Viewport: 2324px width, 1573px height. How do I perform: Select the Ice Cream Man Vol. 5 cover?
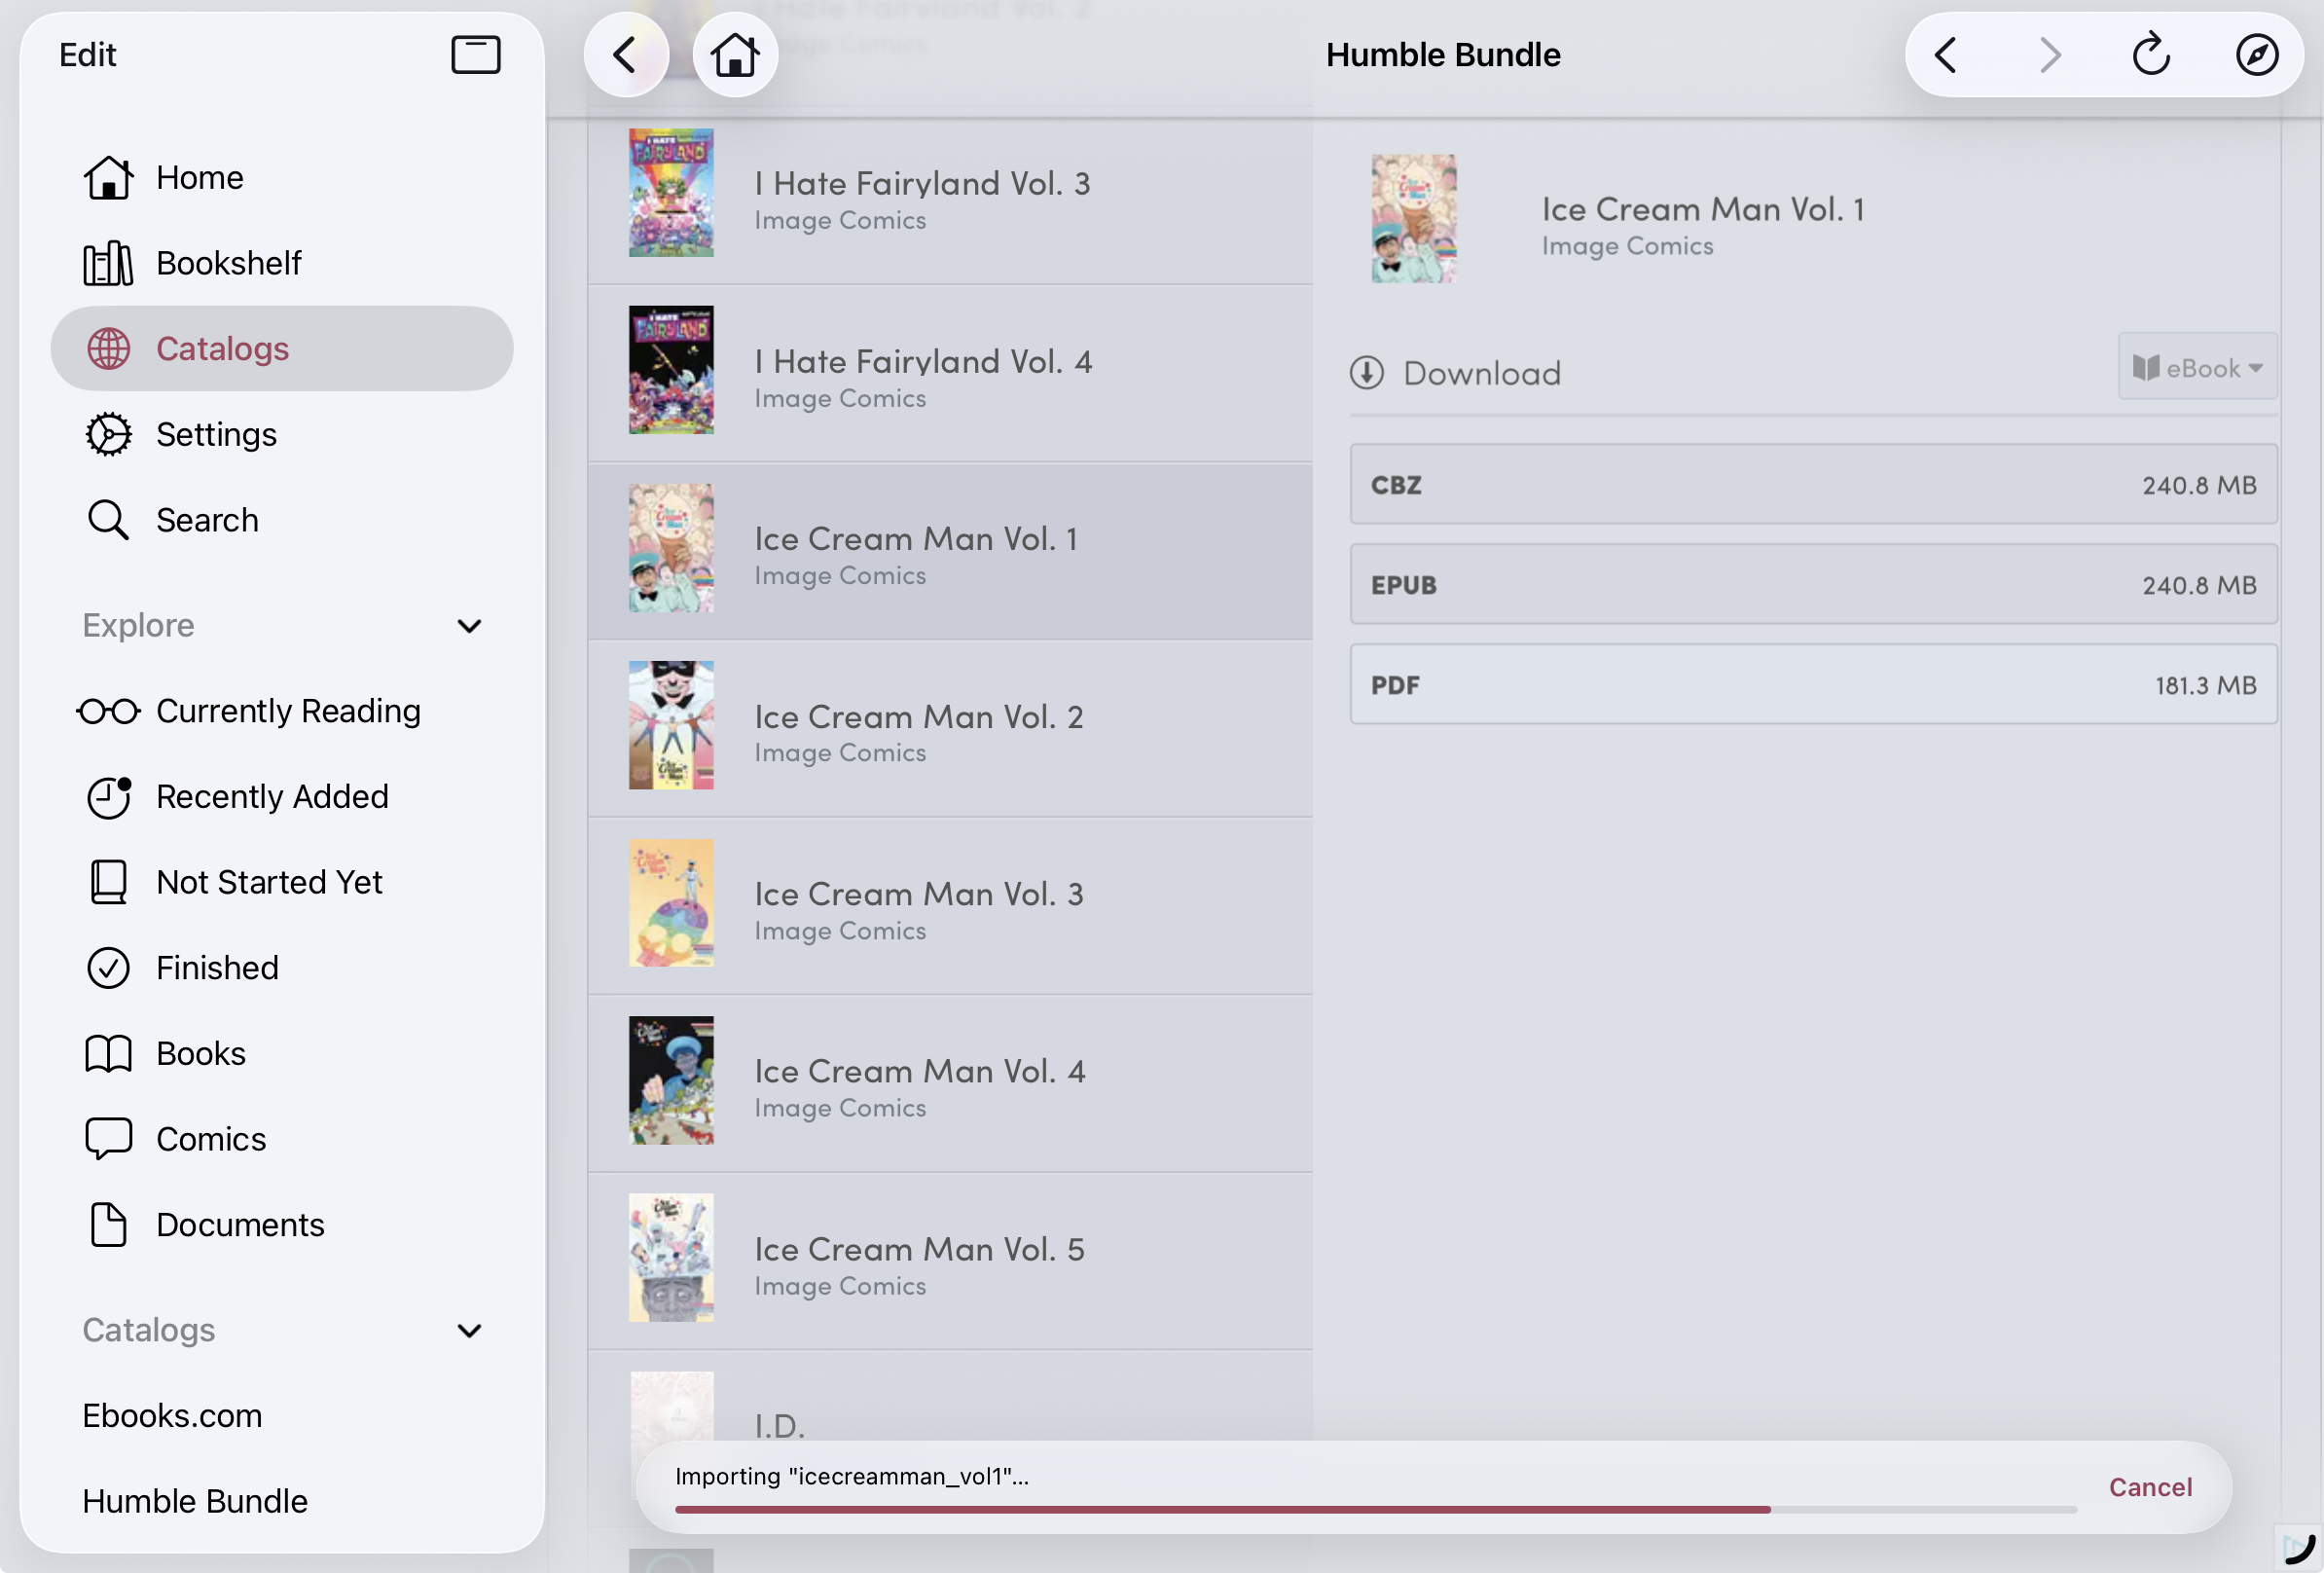tap(671, 1258)
